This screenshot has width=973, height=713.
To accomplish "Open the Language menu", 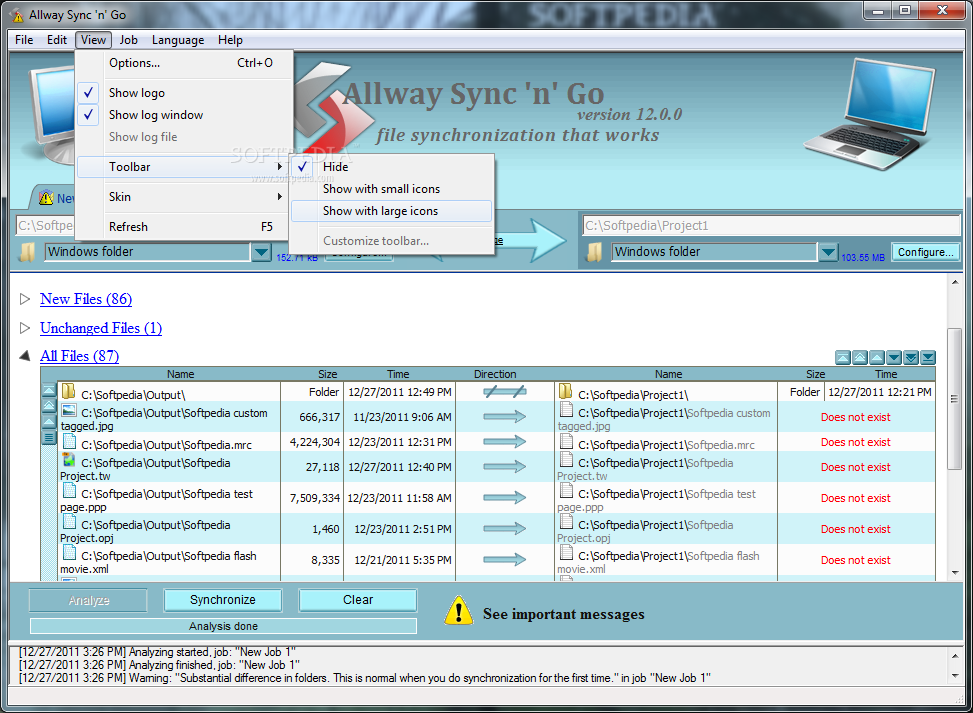I will pyautogui.click(x=178, y=40).
